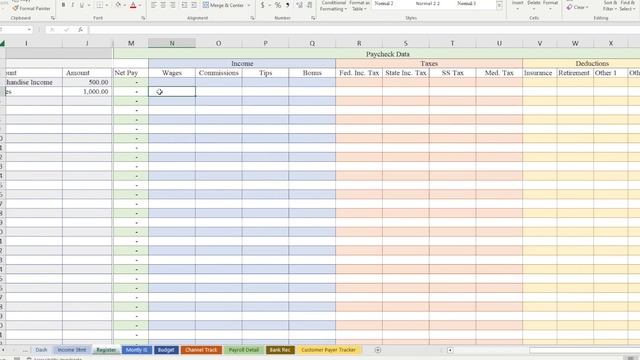
Task: Open the Borders dropdown arrow
Action: 107,5
